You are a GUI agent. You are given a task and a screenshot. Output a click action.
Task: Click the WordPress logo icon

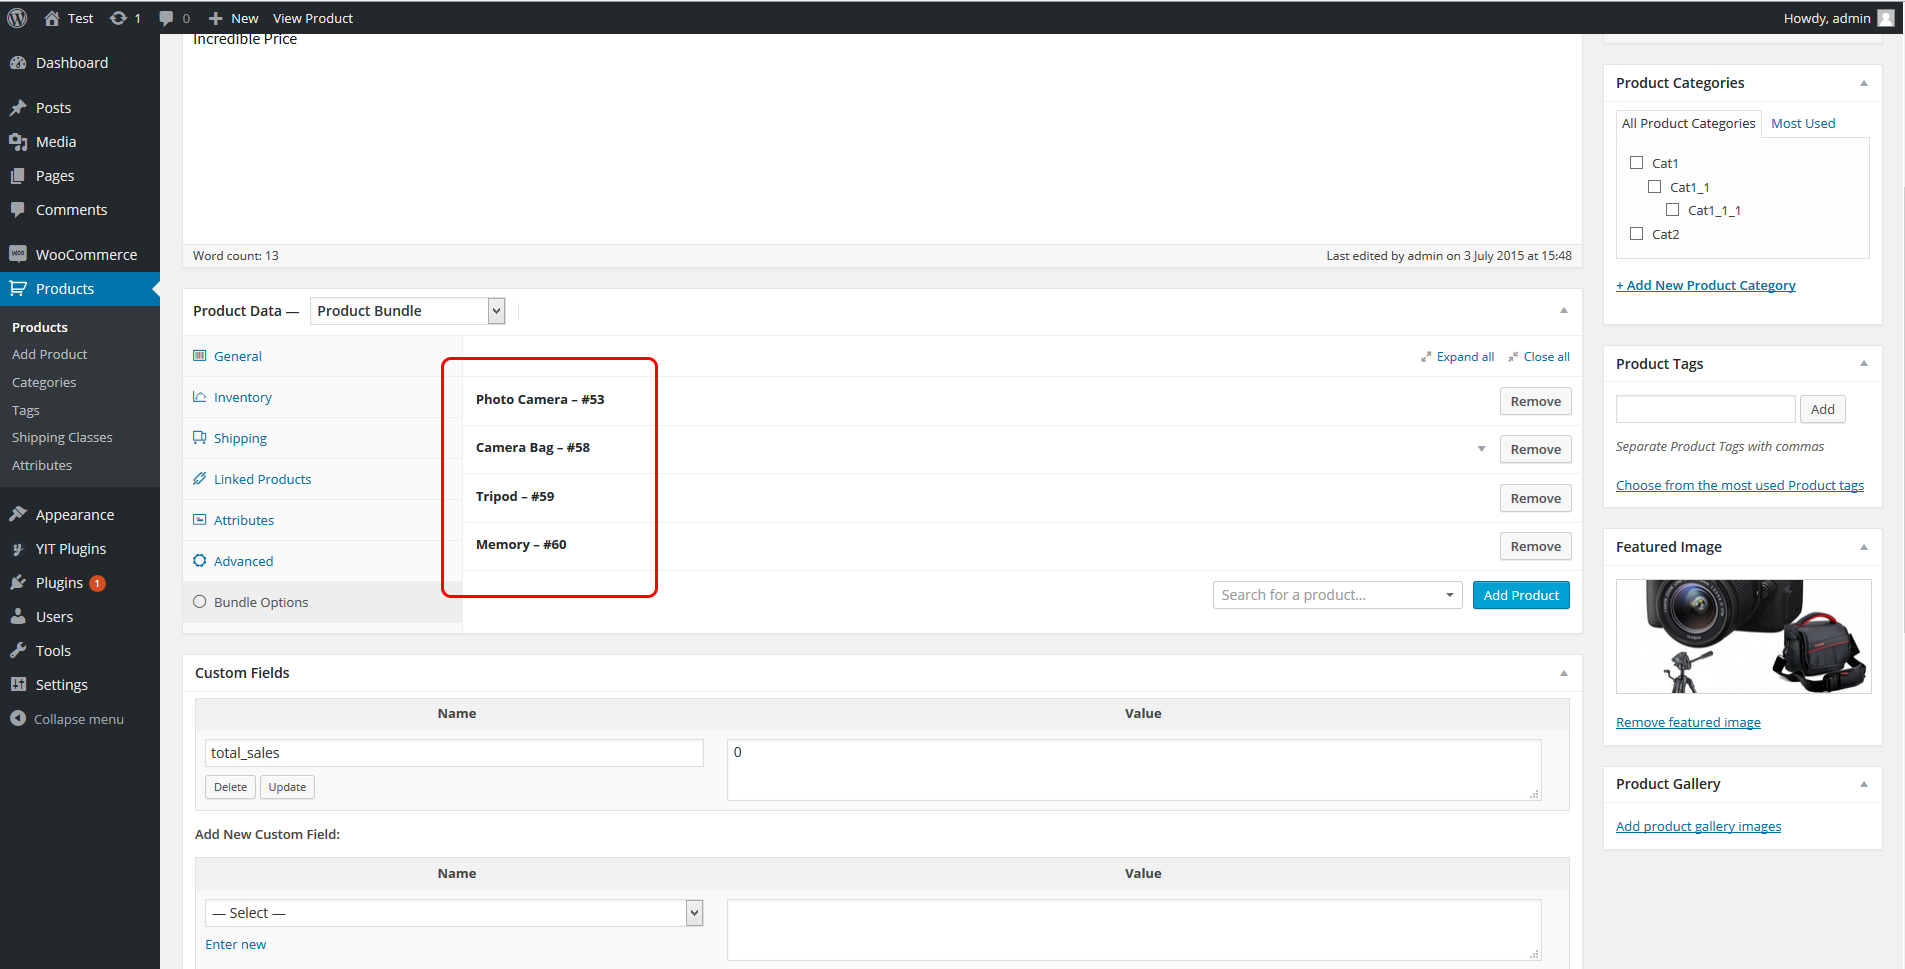(17, 18)
